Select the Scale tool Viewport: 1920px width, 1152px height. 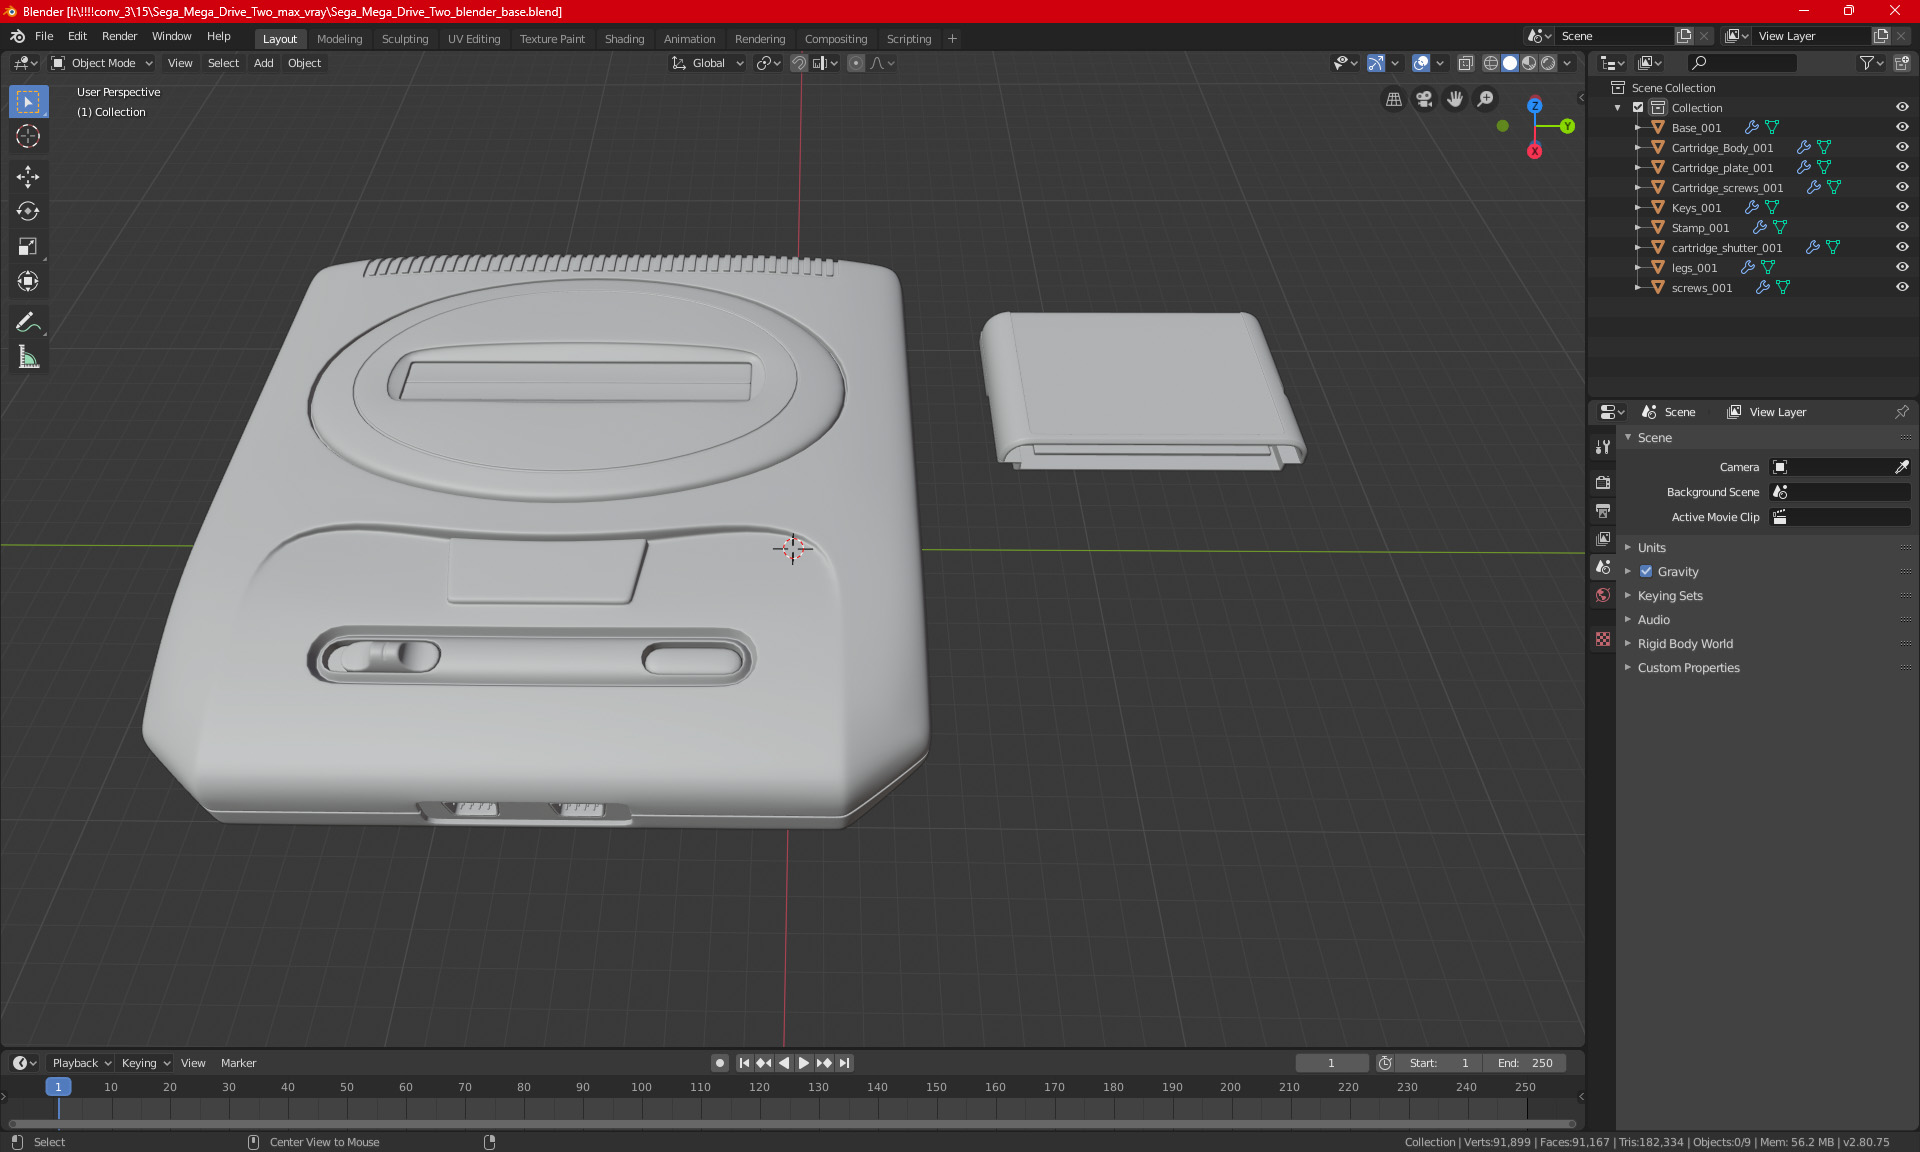pyautogui.click(x=28, y=246)
